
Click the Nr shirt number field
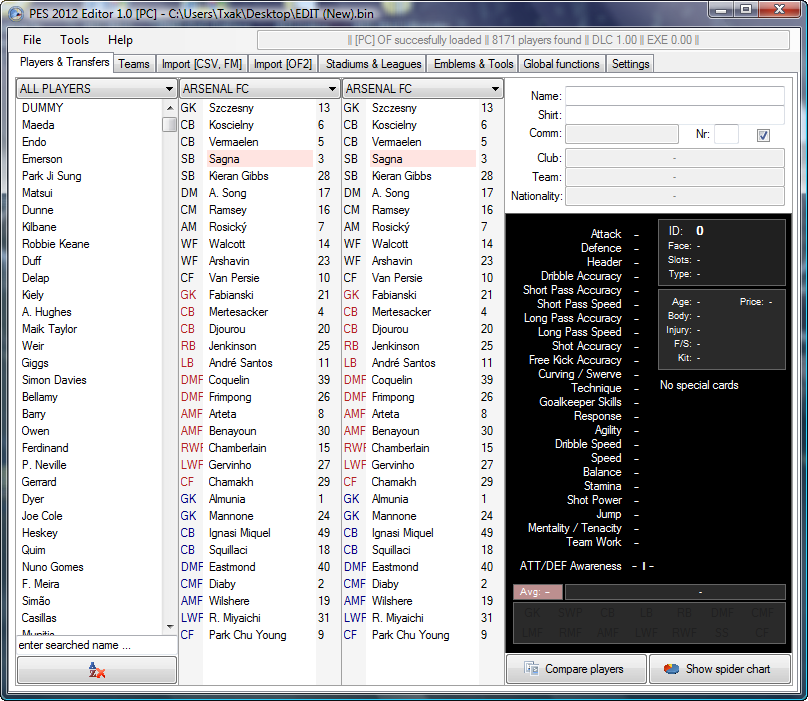pyautogui.click(x=726, y=134)
